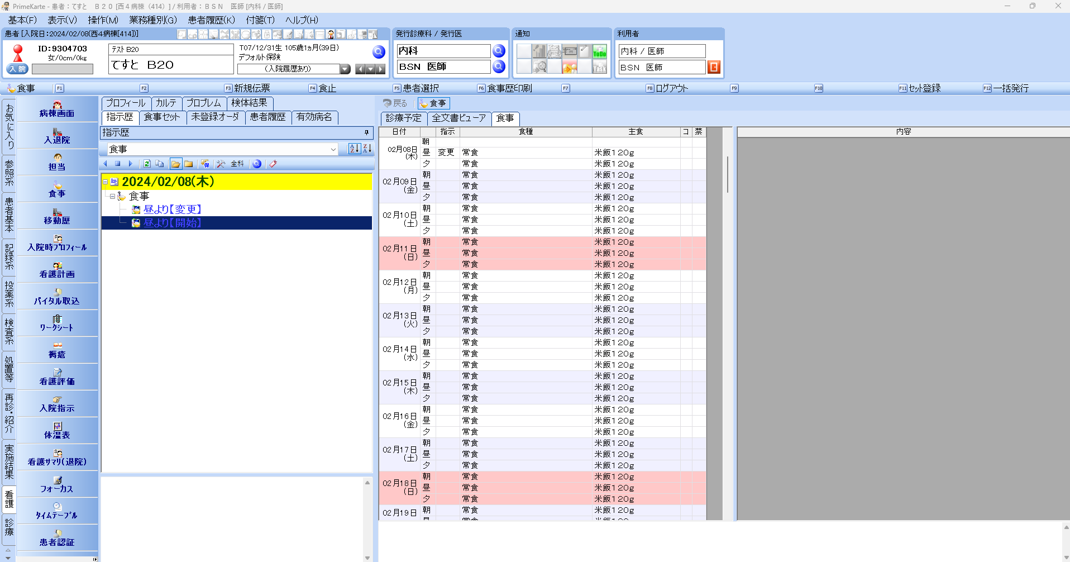Click the tools icon in 指示歴 toolbar
1070x562 pixels.
220,164
